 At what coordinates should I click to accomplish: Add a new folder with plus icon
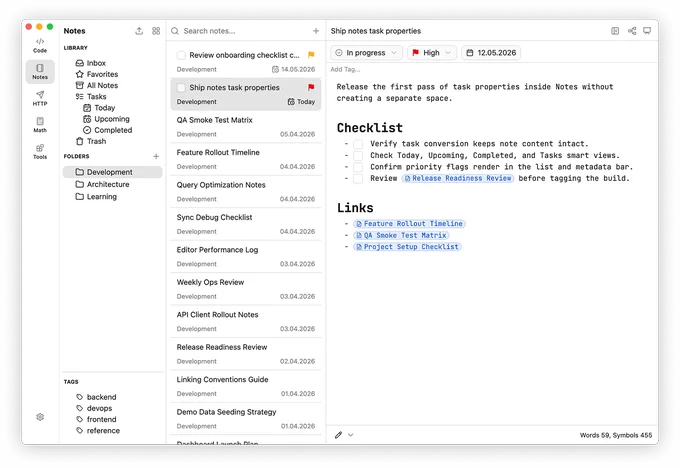(156, 156)
